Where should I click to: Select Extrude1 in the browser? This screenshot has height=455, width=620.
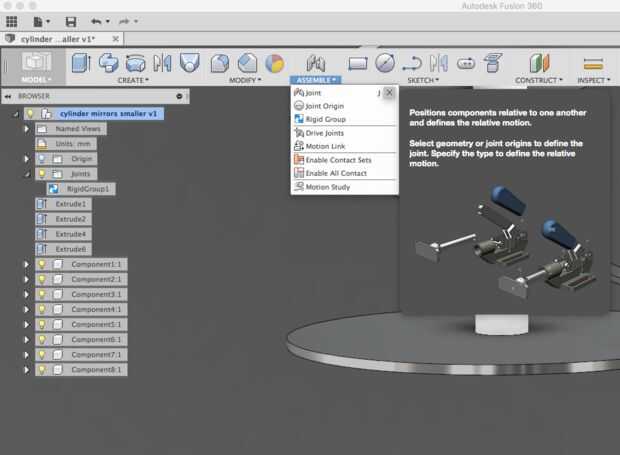pyautogui.click(x=64, y=204)
